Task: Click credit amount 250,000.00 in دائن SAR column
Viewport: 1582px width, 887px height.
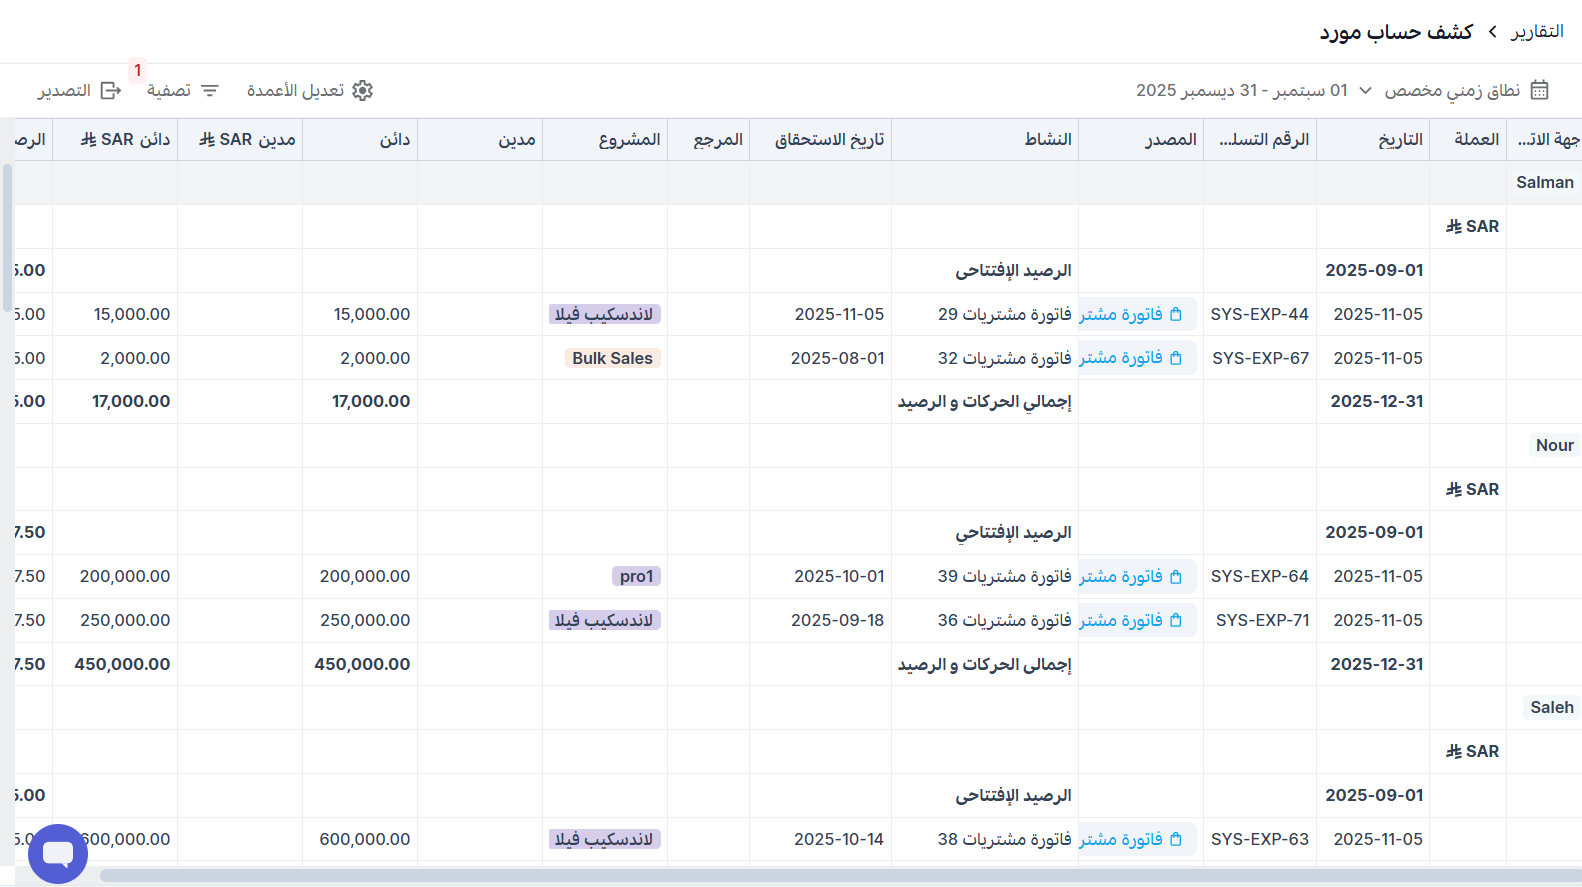Action: point(125,620)
